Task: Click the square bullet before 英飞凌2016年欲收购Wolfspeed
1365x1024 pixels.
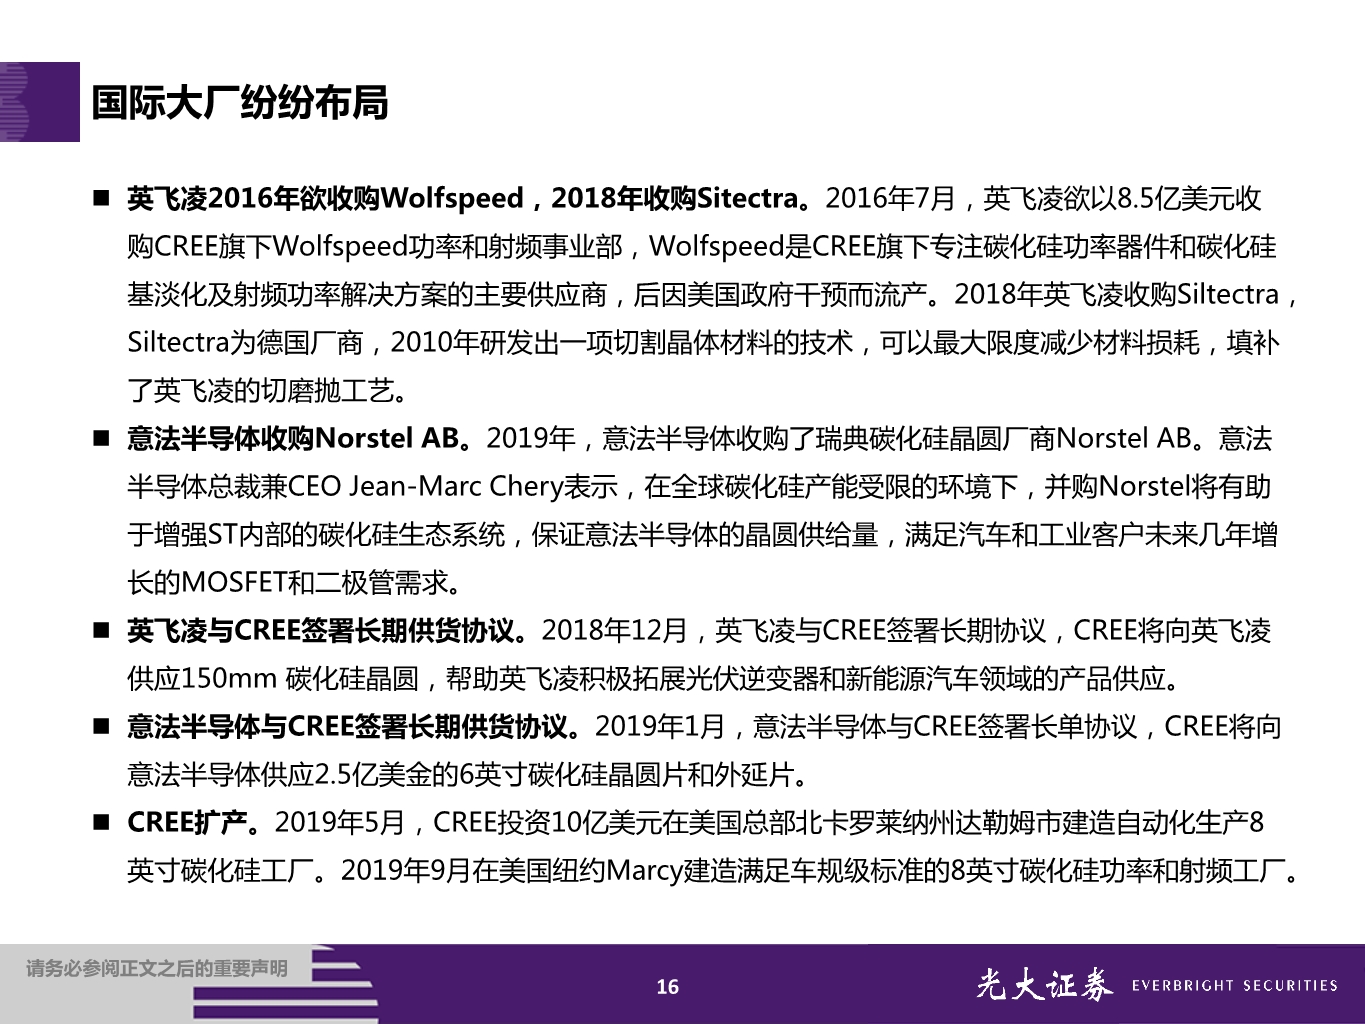Action: 100,196
